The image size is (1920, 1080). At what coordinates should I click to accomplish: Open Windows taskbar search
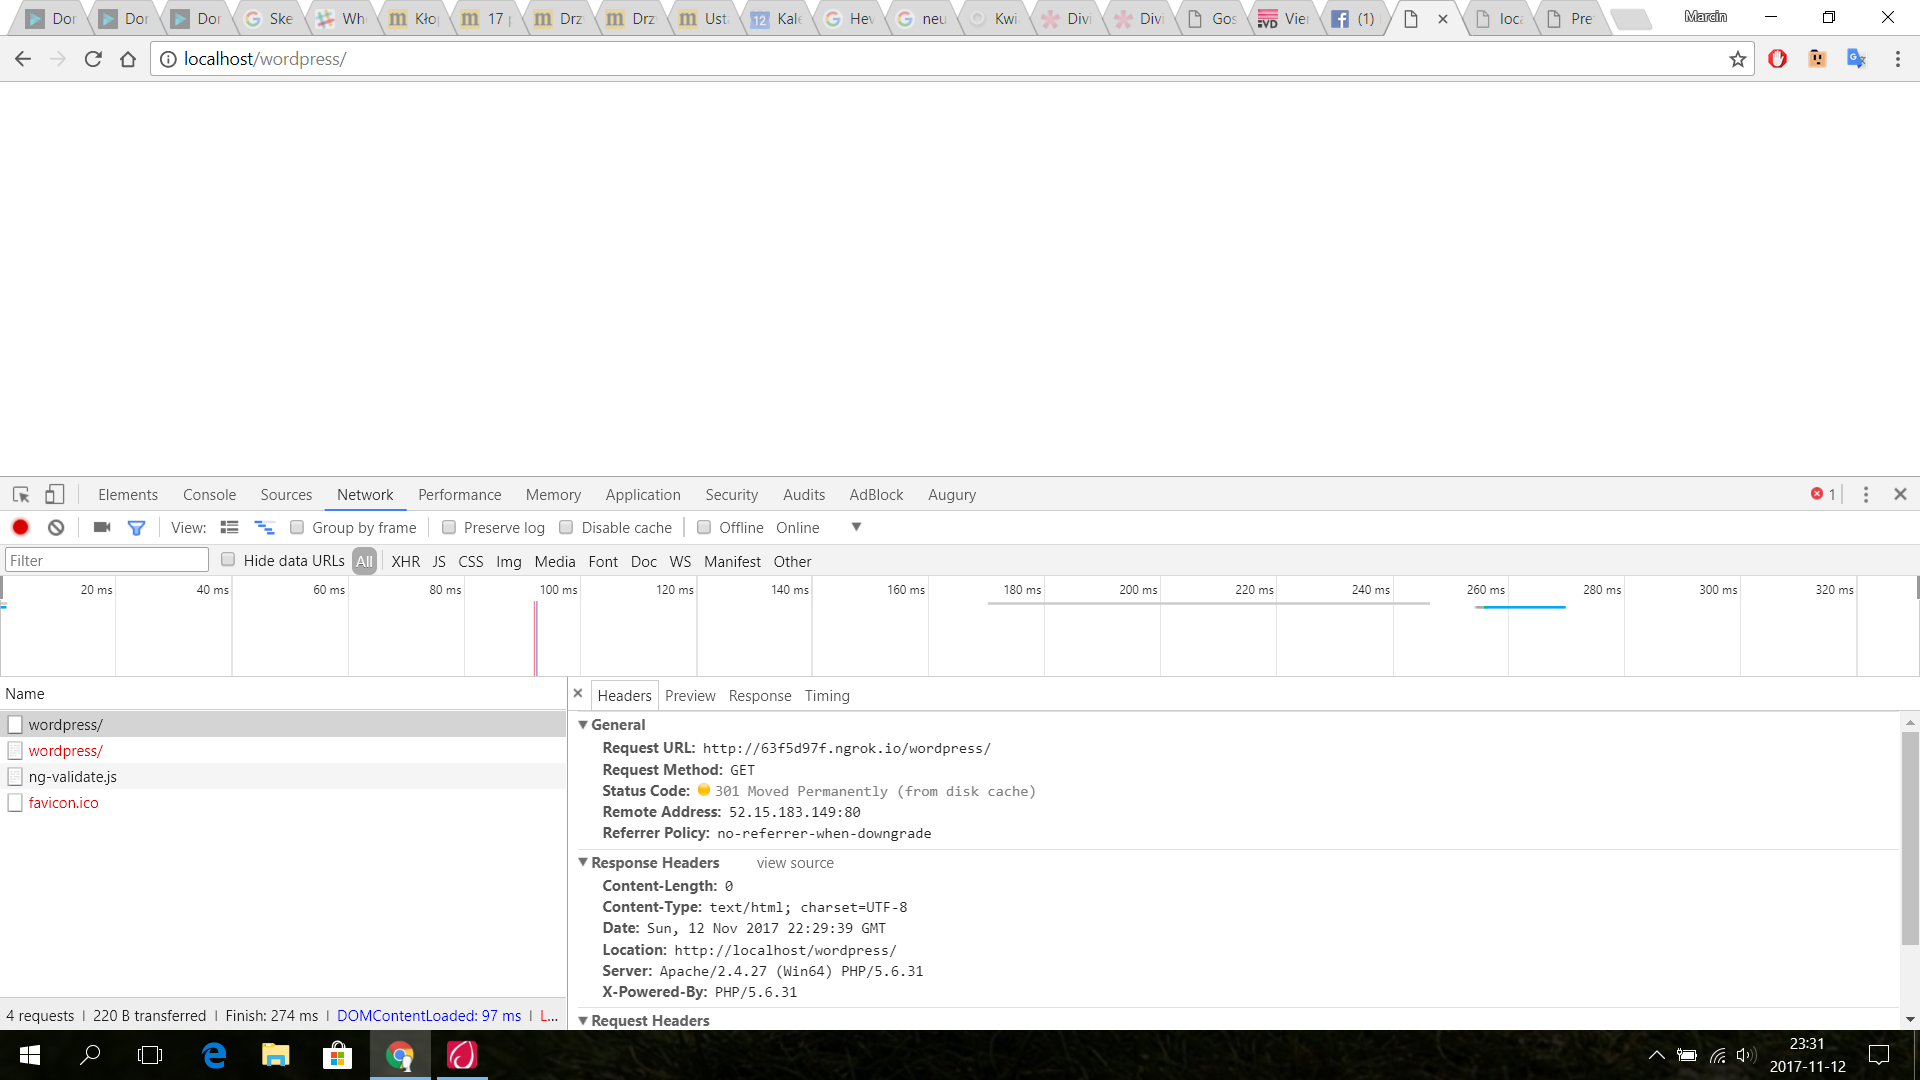point(90,1055)
